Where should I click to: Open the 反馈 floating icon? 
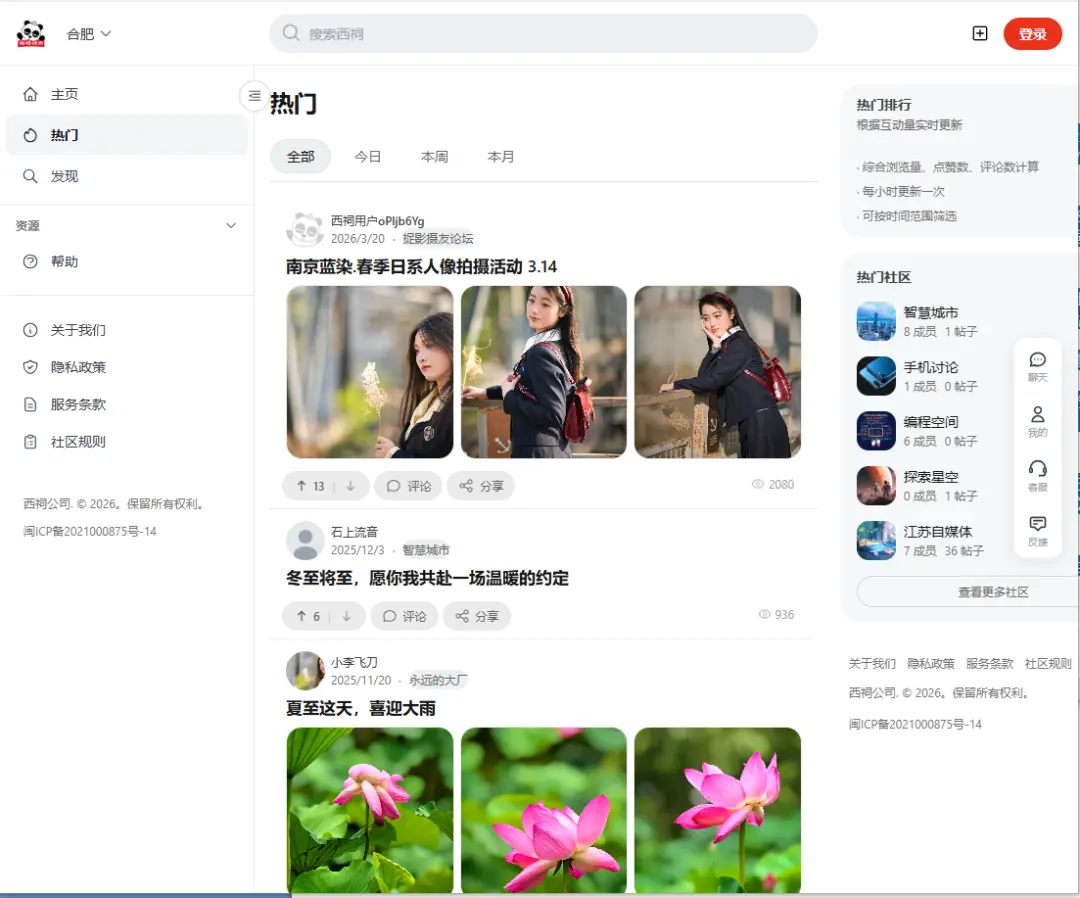[1037, 531]
